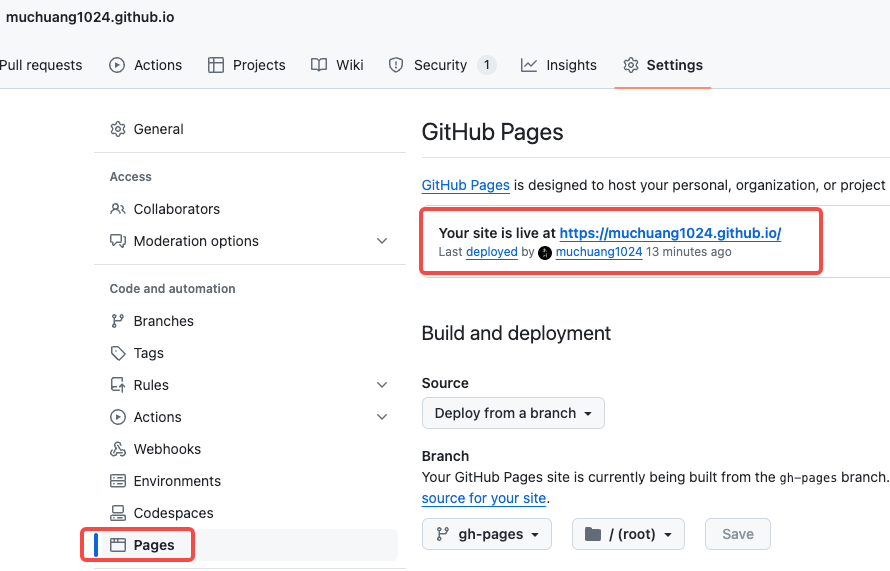Click the Rules icon in sidebar
Screen dimensions: 890x571
(x=117, y=385)
